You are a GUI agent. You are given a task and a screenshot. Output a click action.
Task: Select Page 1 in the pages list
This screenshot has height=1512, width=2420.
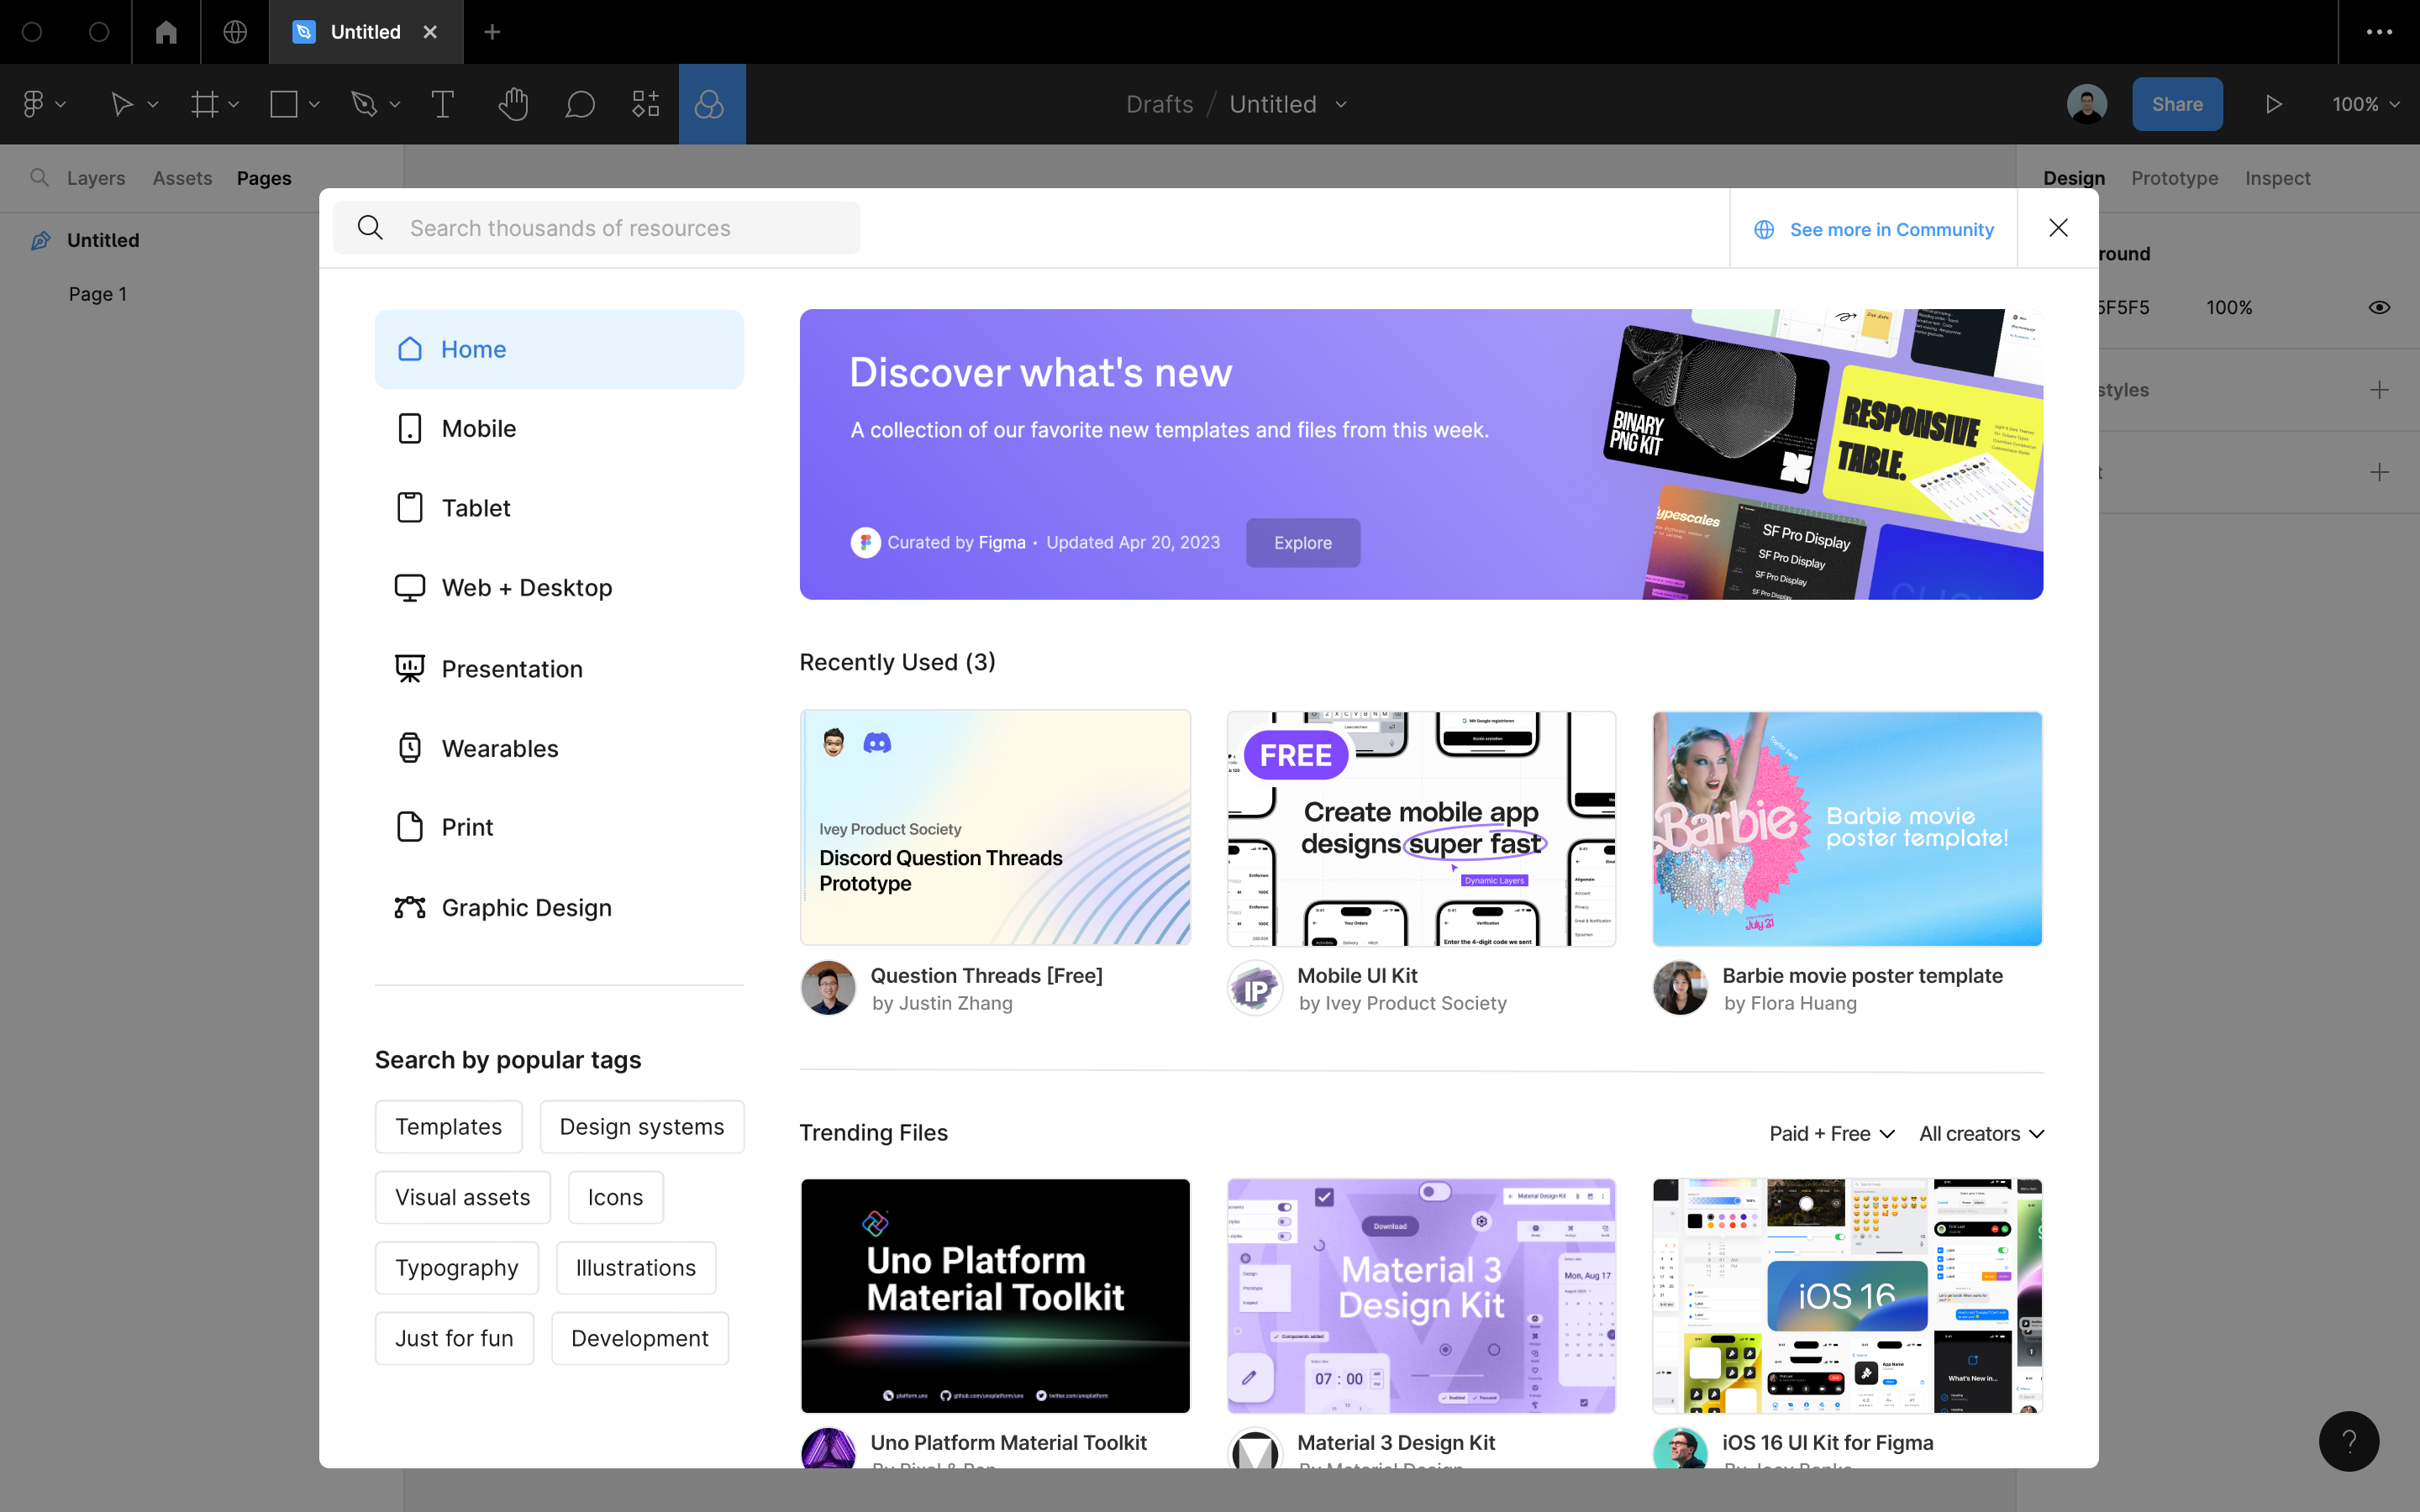[98, 294]
